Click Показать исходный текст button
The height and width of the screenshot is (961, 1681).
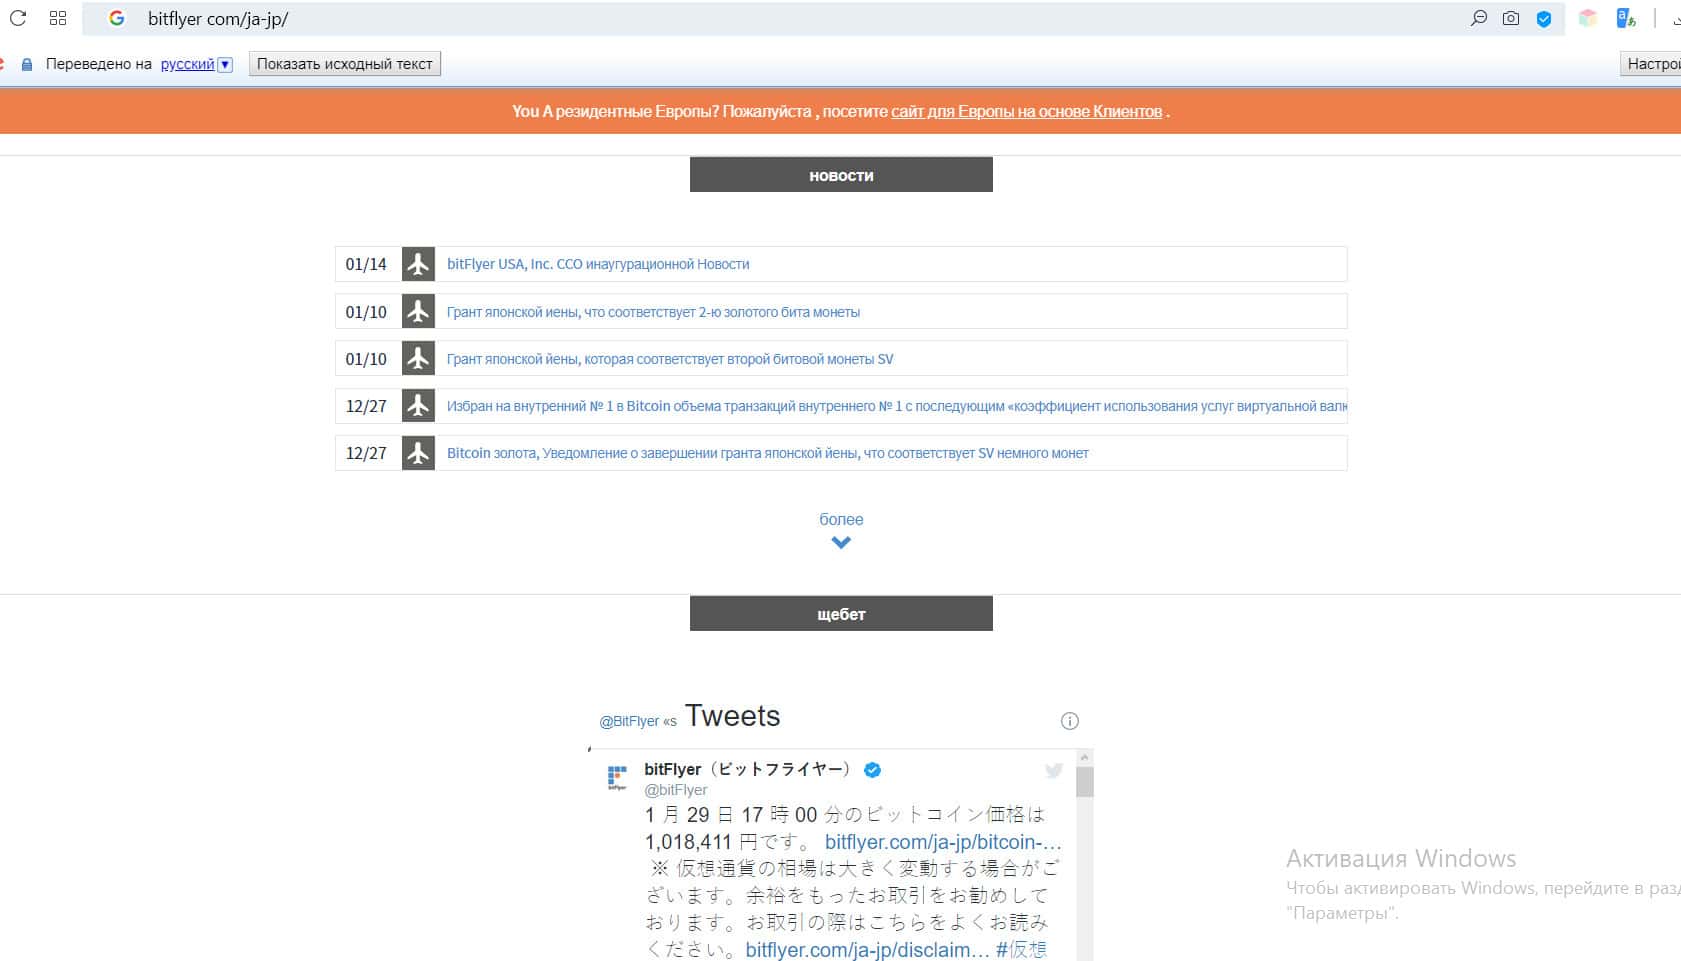(345, 64)
